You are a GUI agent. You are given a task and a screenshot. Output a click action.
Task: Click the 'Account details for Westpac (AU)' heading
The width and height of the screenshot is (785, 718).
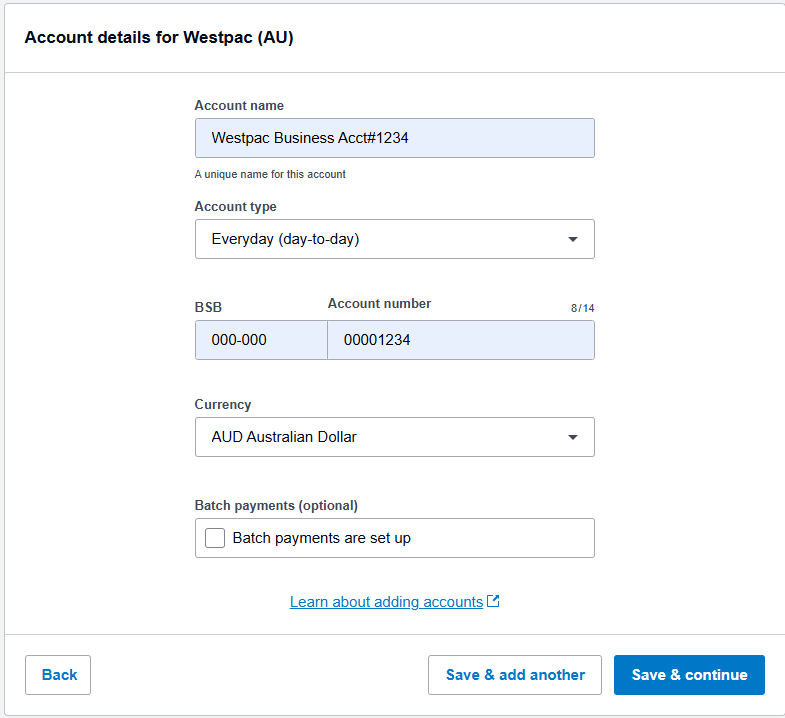point(159,38)
